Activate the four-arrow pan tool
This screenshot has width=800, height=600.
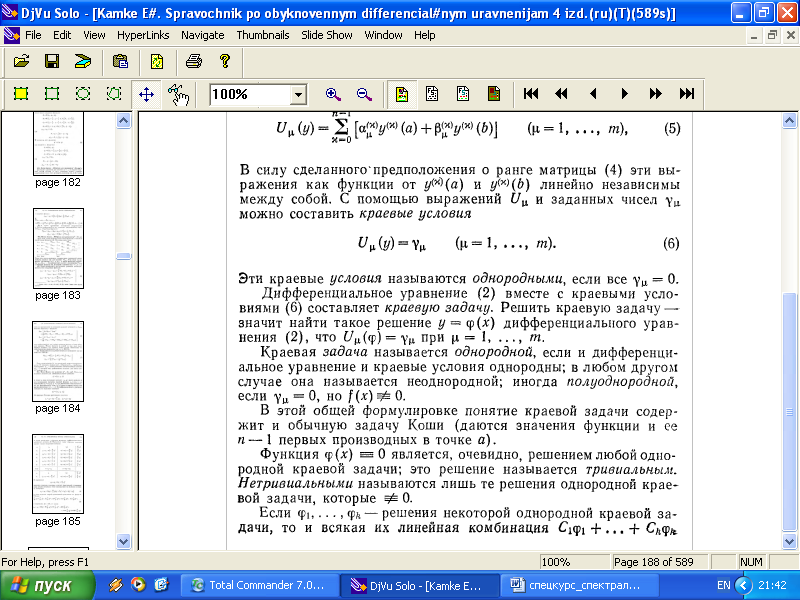[x=146, y=94]
